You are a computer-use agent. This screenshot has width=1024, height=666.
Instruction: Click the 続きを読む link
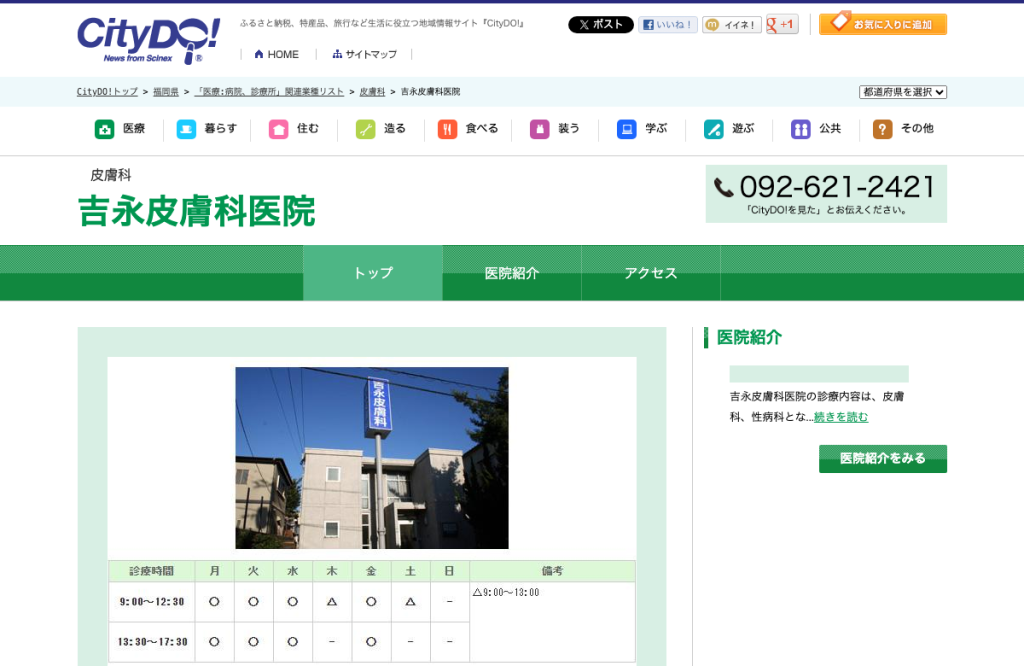[x=841, y=417]
